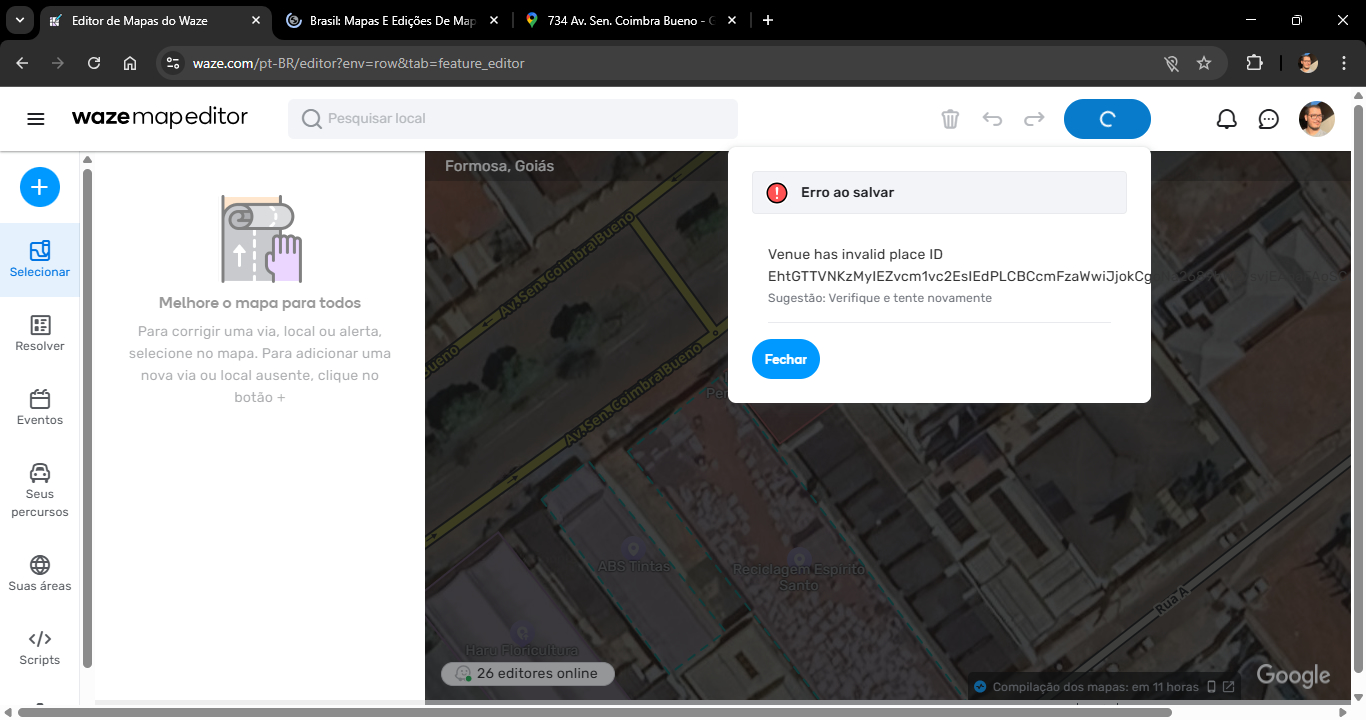Open Seus percursos in sidebar

pyautogui.click(x=40, y=490)
